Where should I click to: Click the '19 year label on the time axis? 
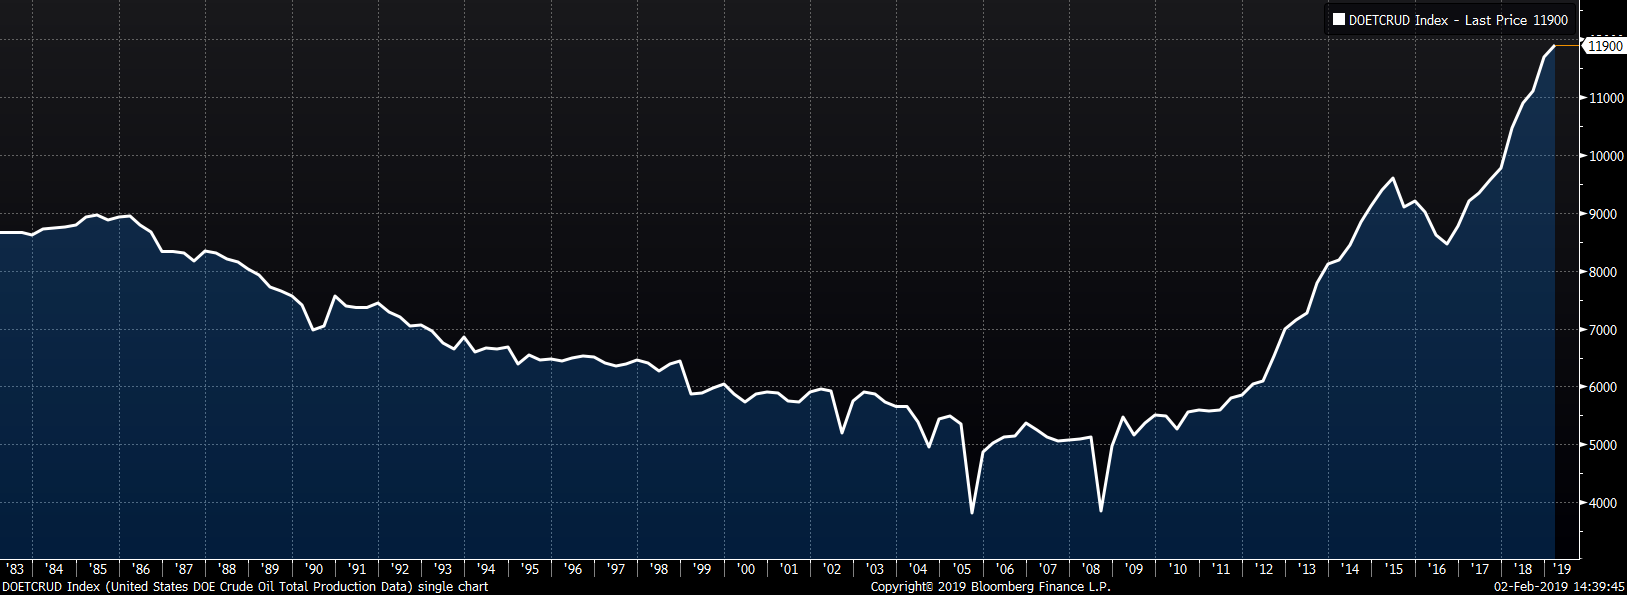1565,569
